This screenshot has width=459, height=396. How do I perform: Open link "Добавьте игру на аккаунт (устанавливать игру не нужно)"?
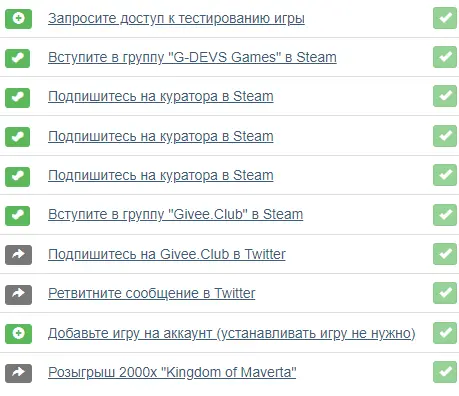[232, 333]
